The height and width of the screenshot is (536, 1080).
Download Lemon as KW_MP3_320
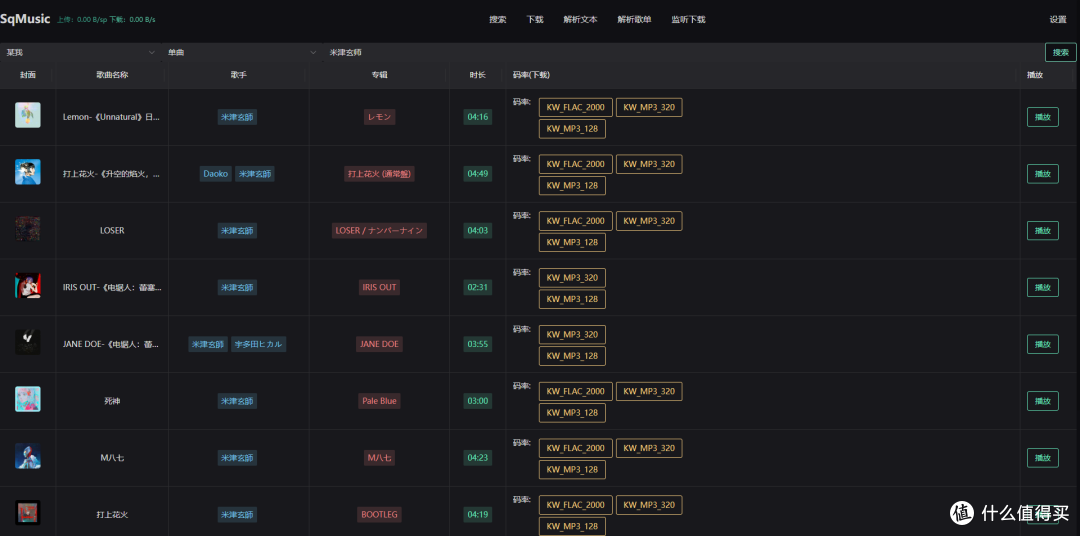649,107
